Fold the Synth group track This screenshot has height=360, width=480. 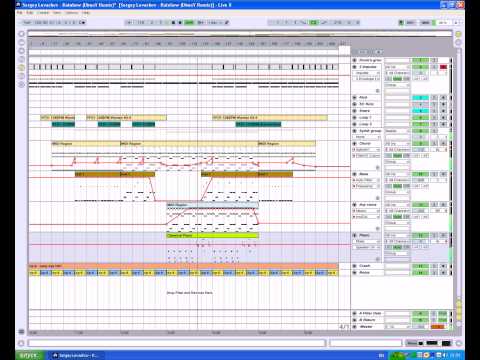click(355, 131)
